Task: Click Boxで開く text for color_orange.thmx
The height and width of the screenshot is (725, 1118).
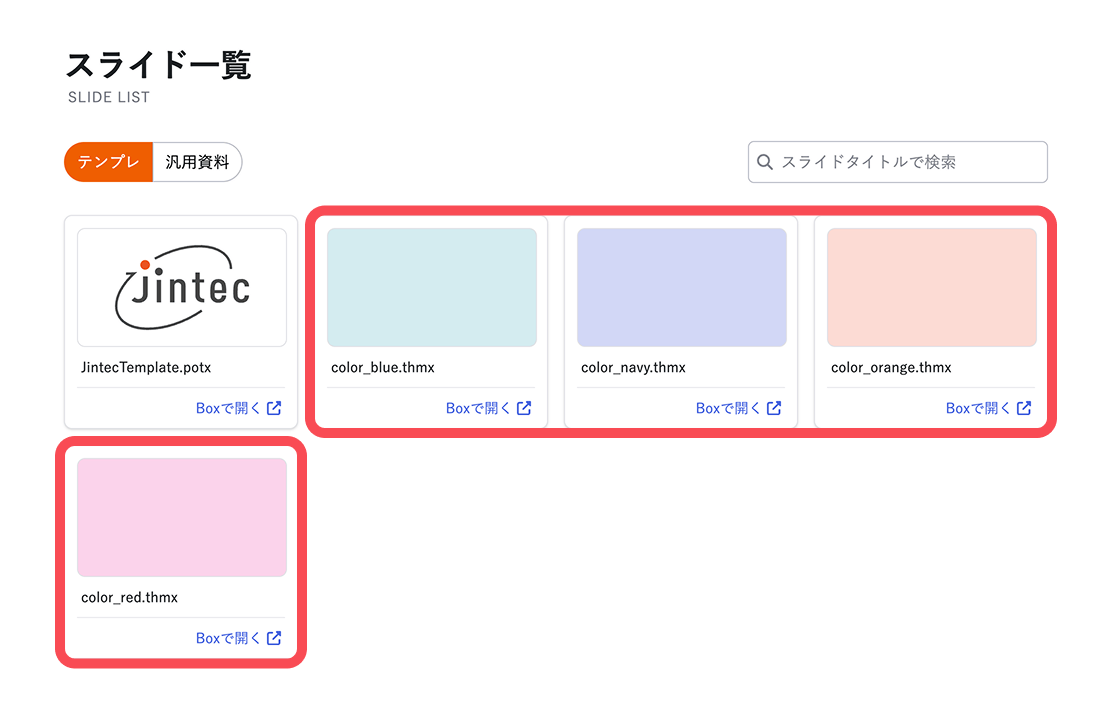Action: (x=978, y=408)
